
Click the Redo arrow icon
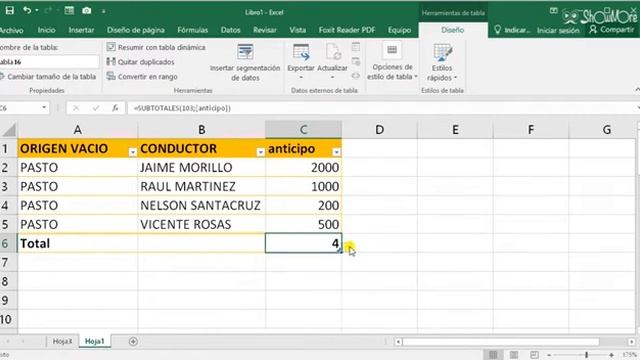click(x=49, y=11)
